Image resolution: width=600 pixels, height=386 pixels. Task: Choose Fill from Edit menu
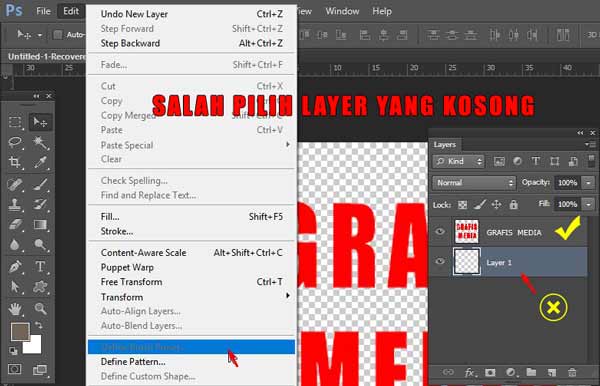point(191,217)
